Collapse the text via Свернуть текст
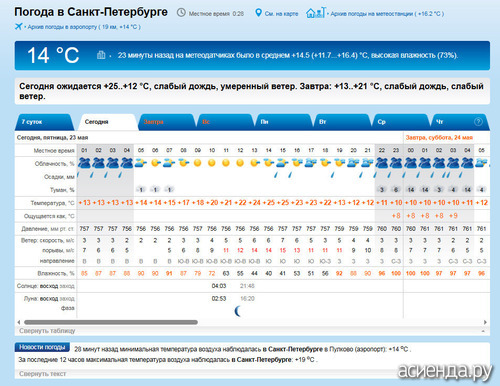 (x=43, y=374)
